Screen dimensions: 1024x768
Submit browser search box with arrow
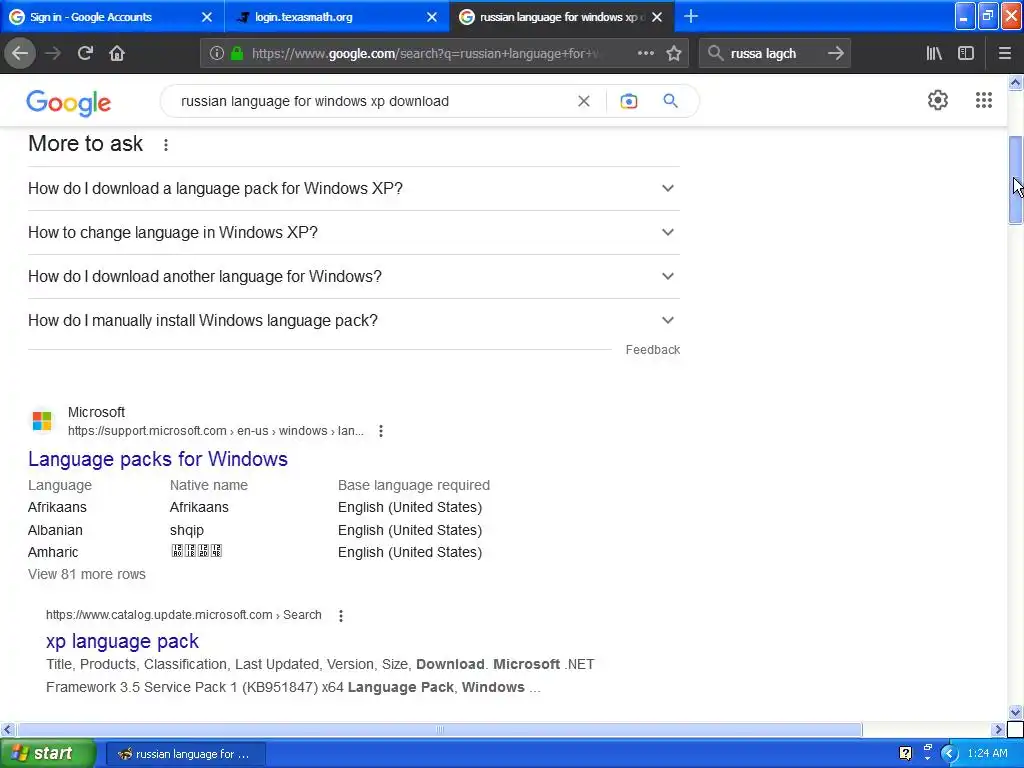pyautogui.click(x=835, y=53)
